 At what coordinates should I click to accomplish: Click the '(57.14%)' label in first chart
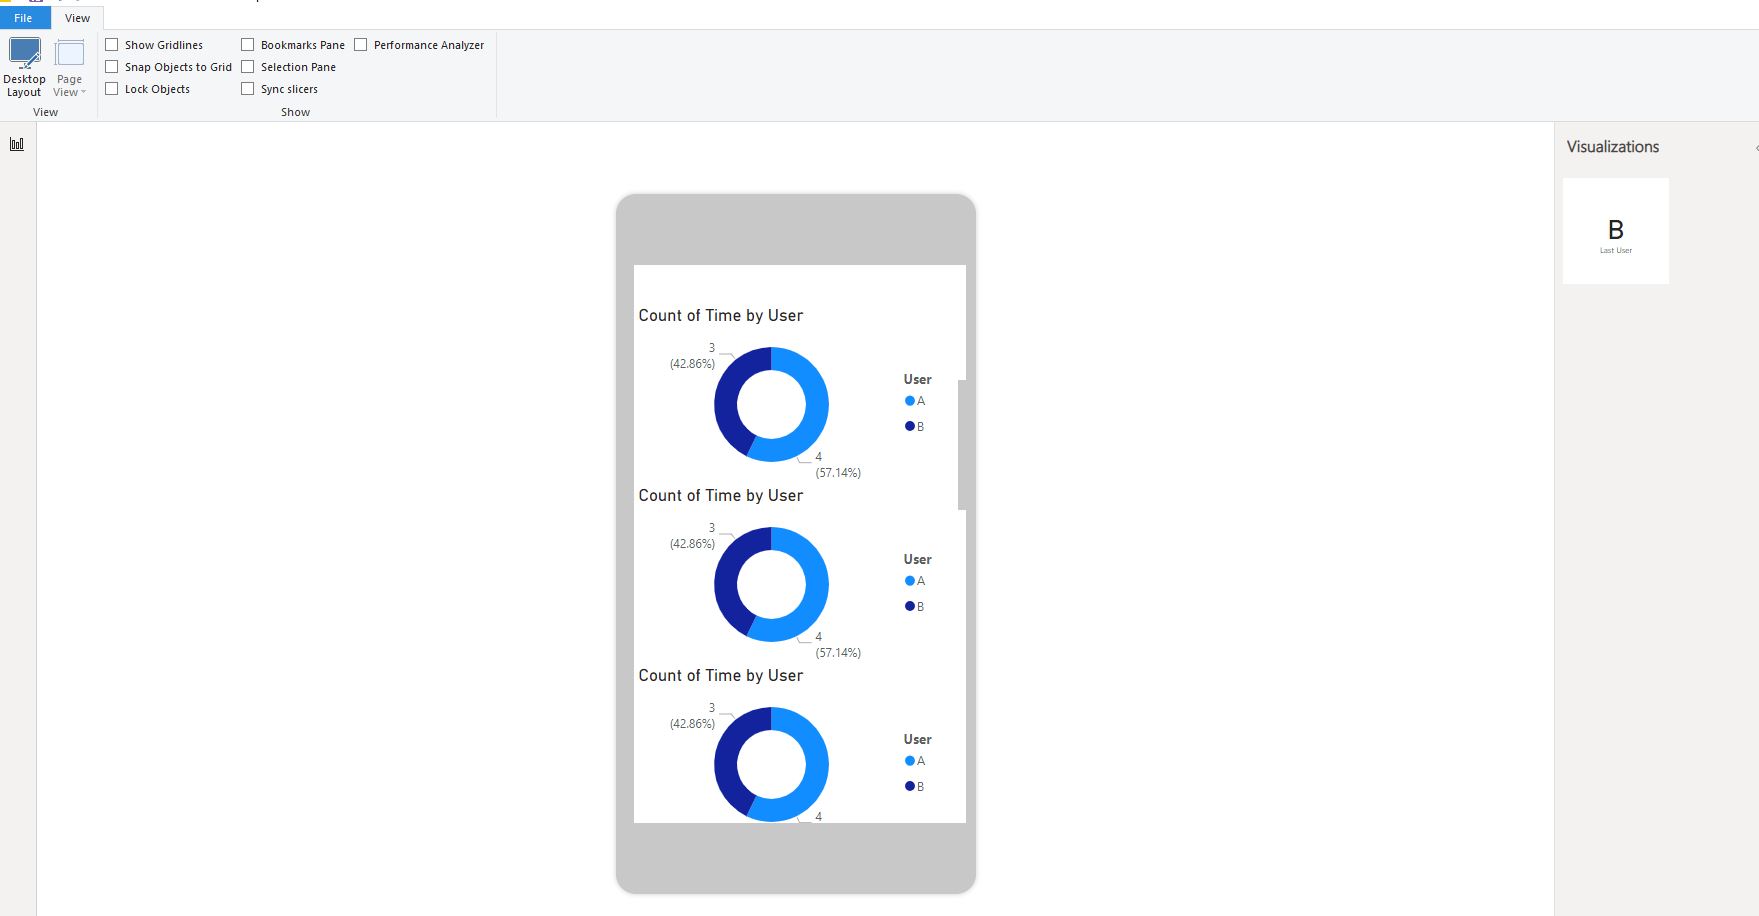(x=838, y=473)
